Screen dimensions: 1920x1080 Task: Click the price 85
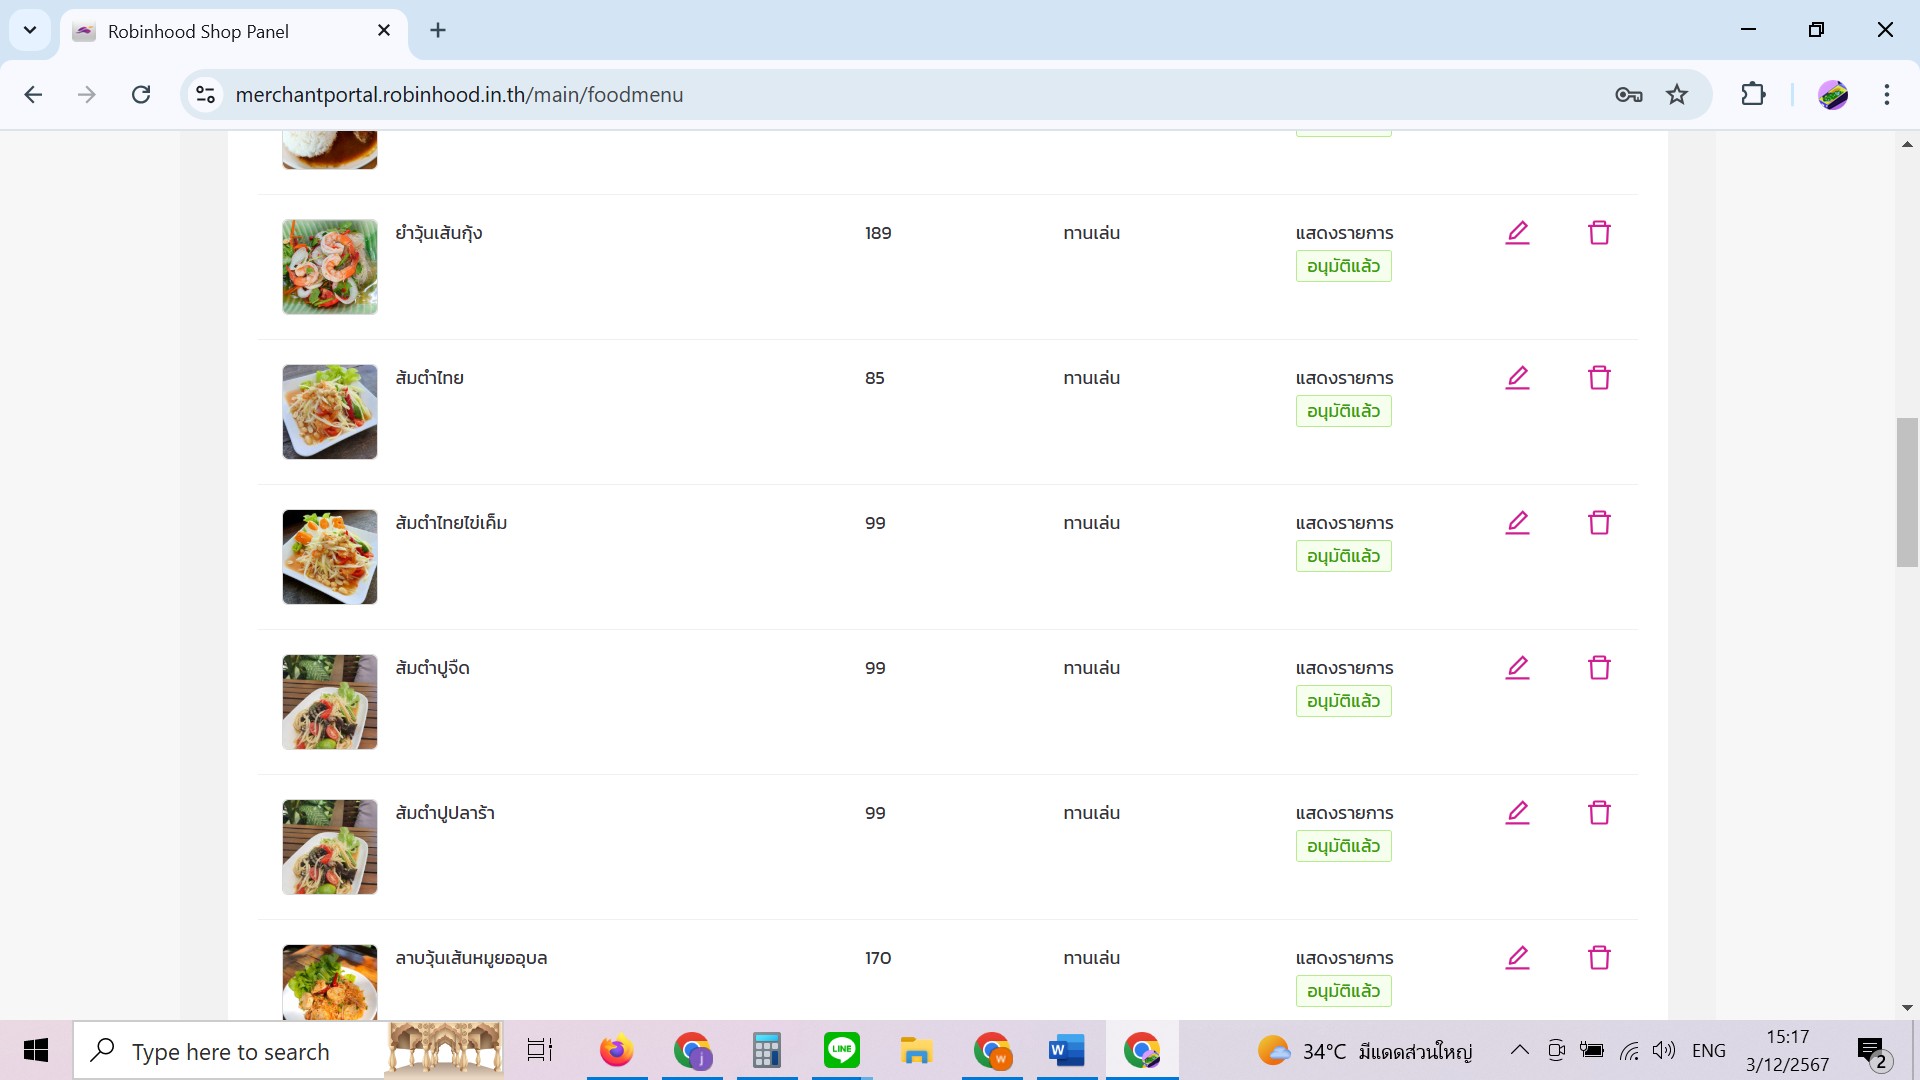click(875, 378)
